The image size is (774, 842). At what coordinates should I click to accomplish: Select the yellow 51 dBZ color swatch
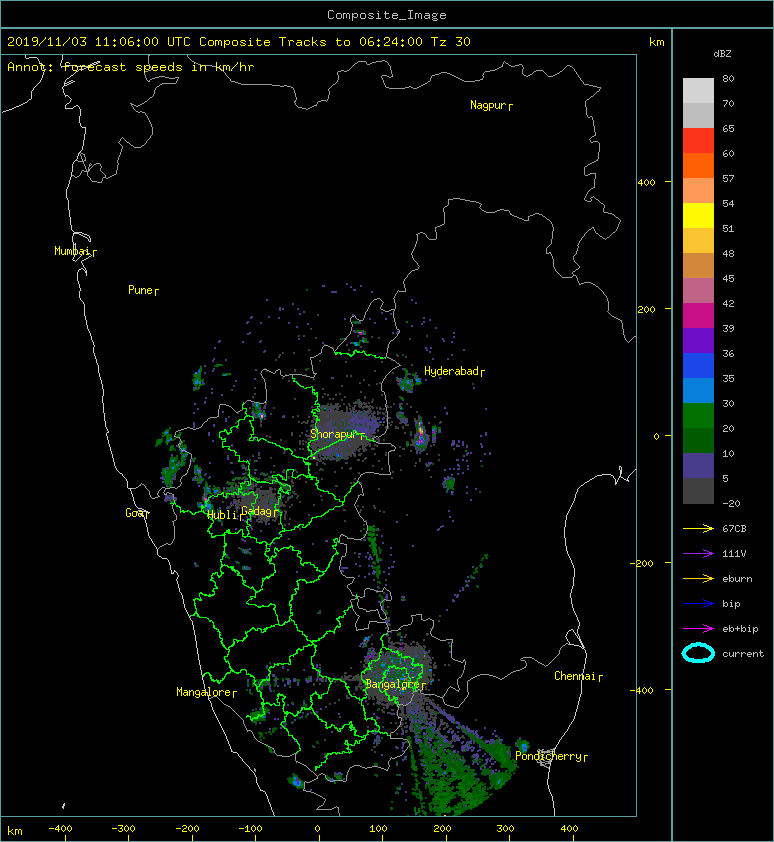698,215
